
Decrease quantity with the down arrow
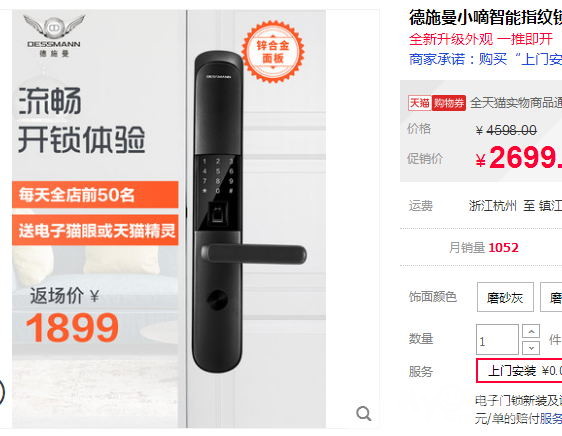click(531, 348)
